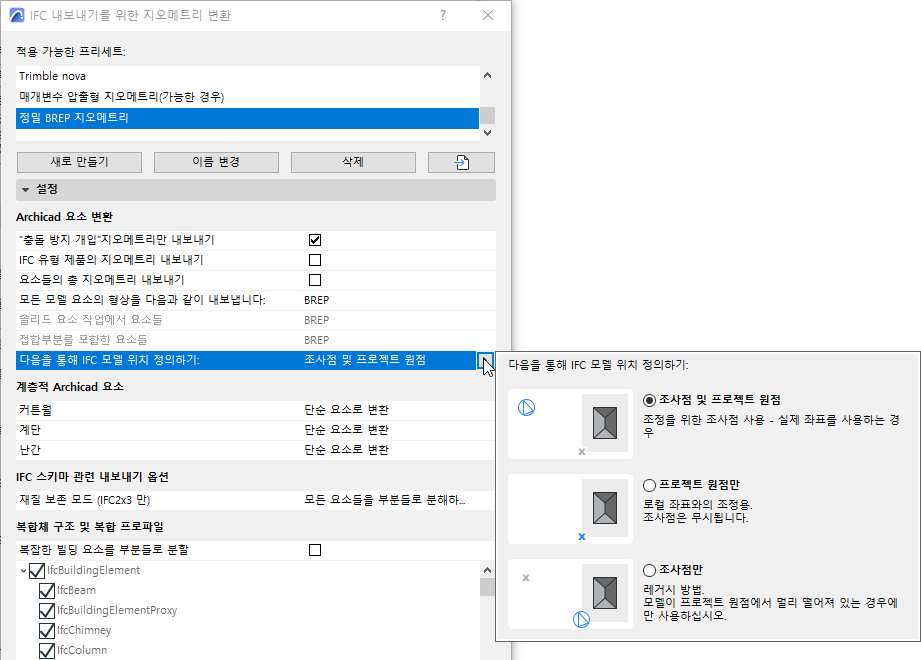Select the 매개변수 압출형 지오메트리 preset
921x660 pixels.
coord(247,97)
